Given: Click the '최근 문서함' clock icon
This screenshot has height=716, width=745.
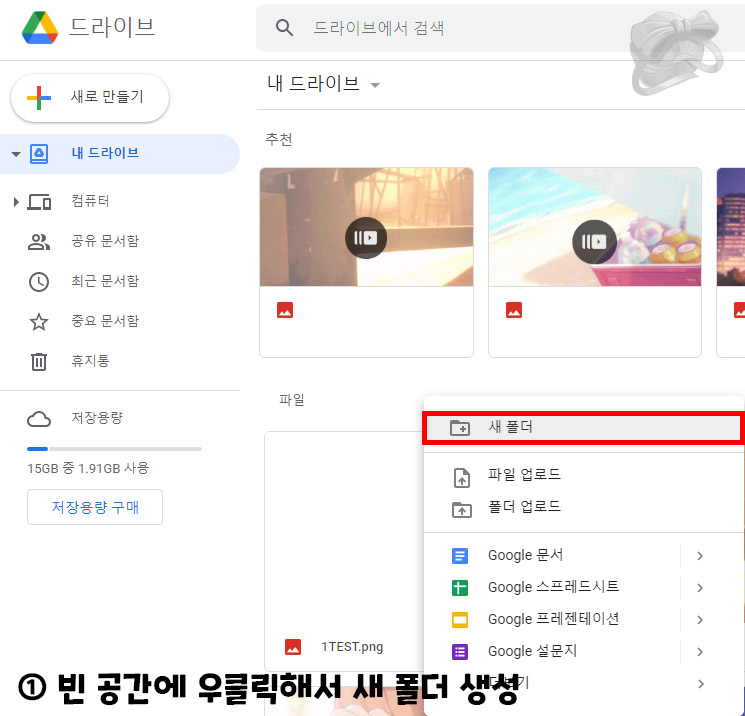Looking at the screenshot, I should [39, 282].
